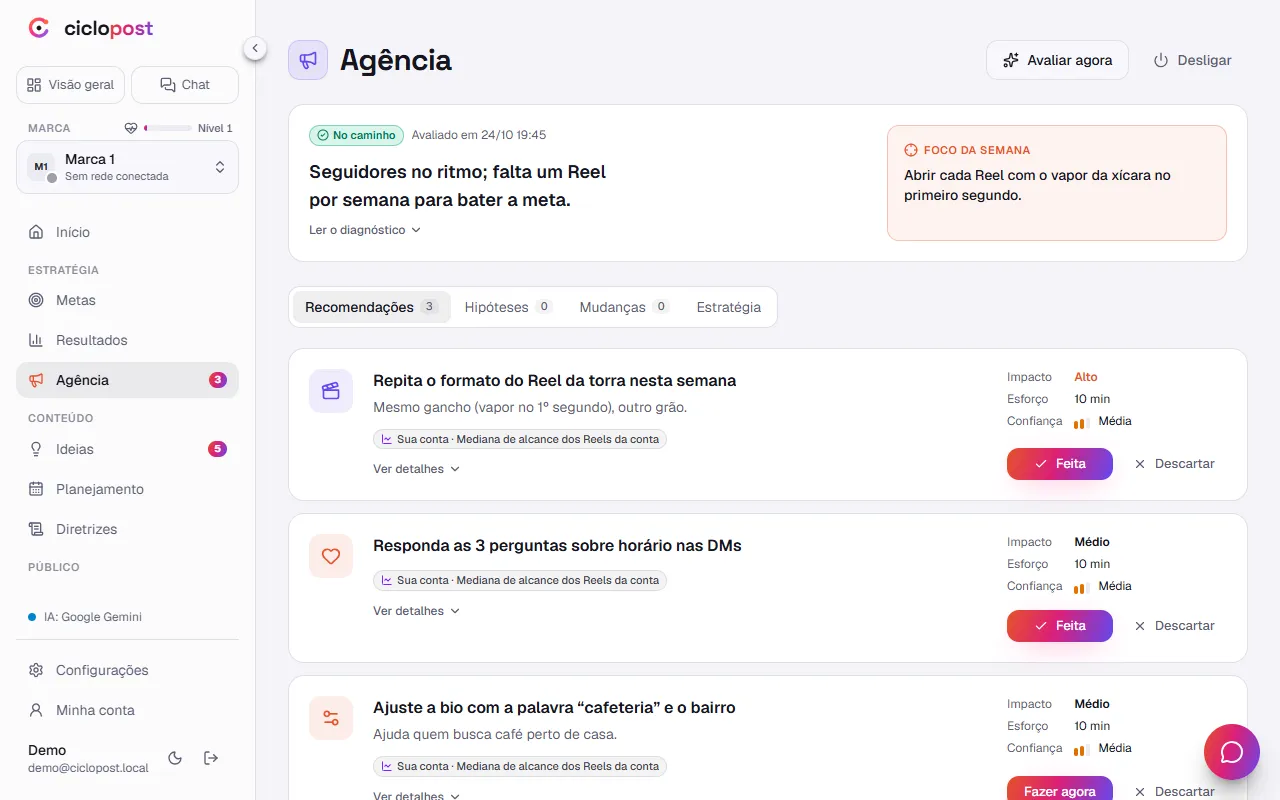Mark Reel da torre recommendation as Feita
This screenshot has width=1280, height=800.
click(1060, 464)
